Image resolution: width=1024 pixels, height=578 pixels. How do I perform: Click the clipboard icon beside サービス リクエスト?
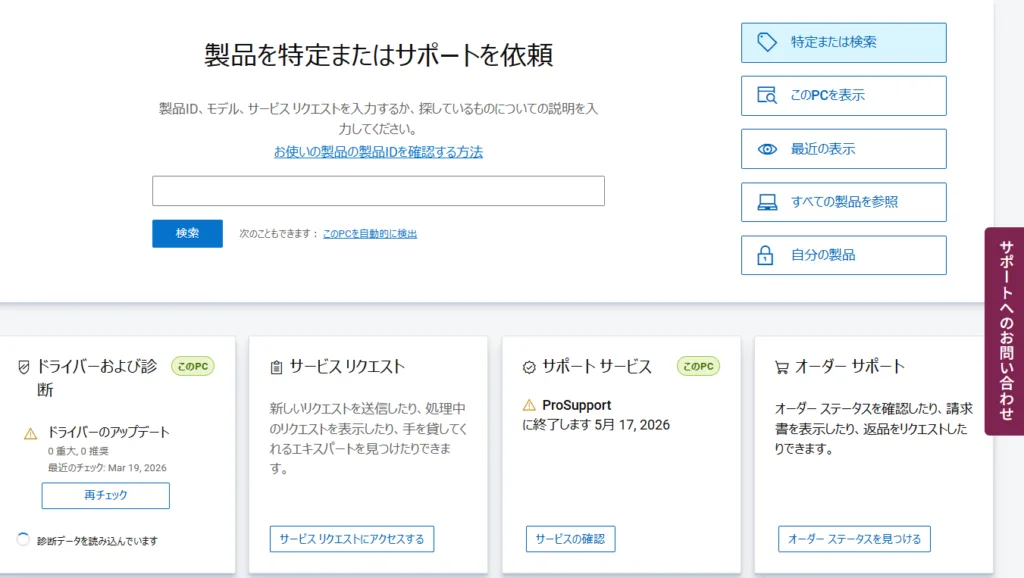coord(276,367)
